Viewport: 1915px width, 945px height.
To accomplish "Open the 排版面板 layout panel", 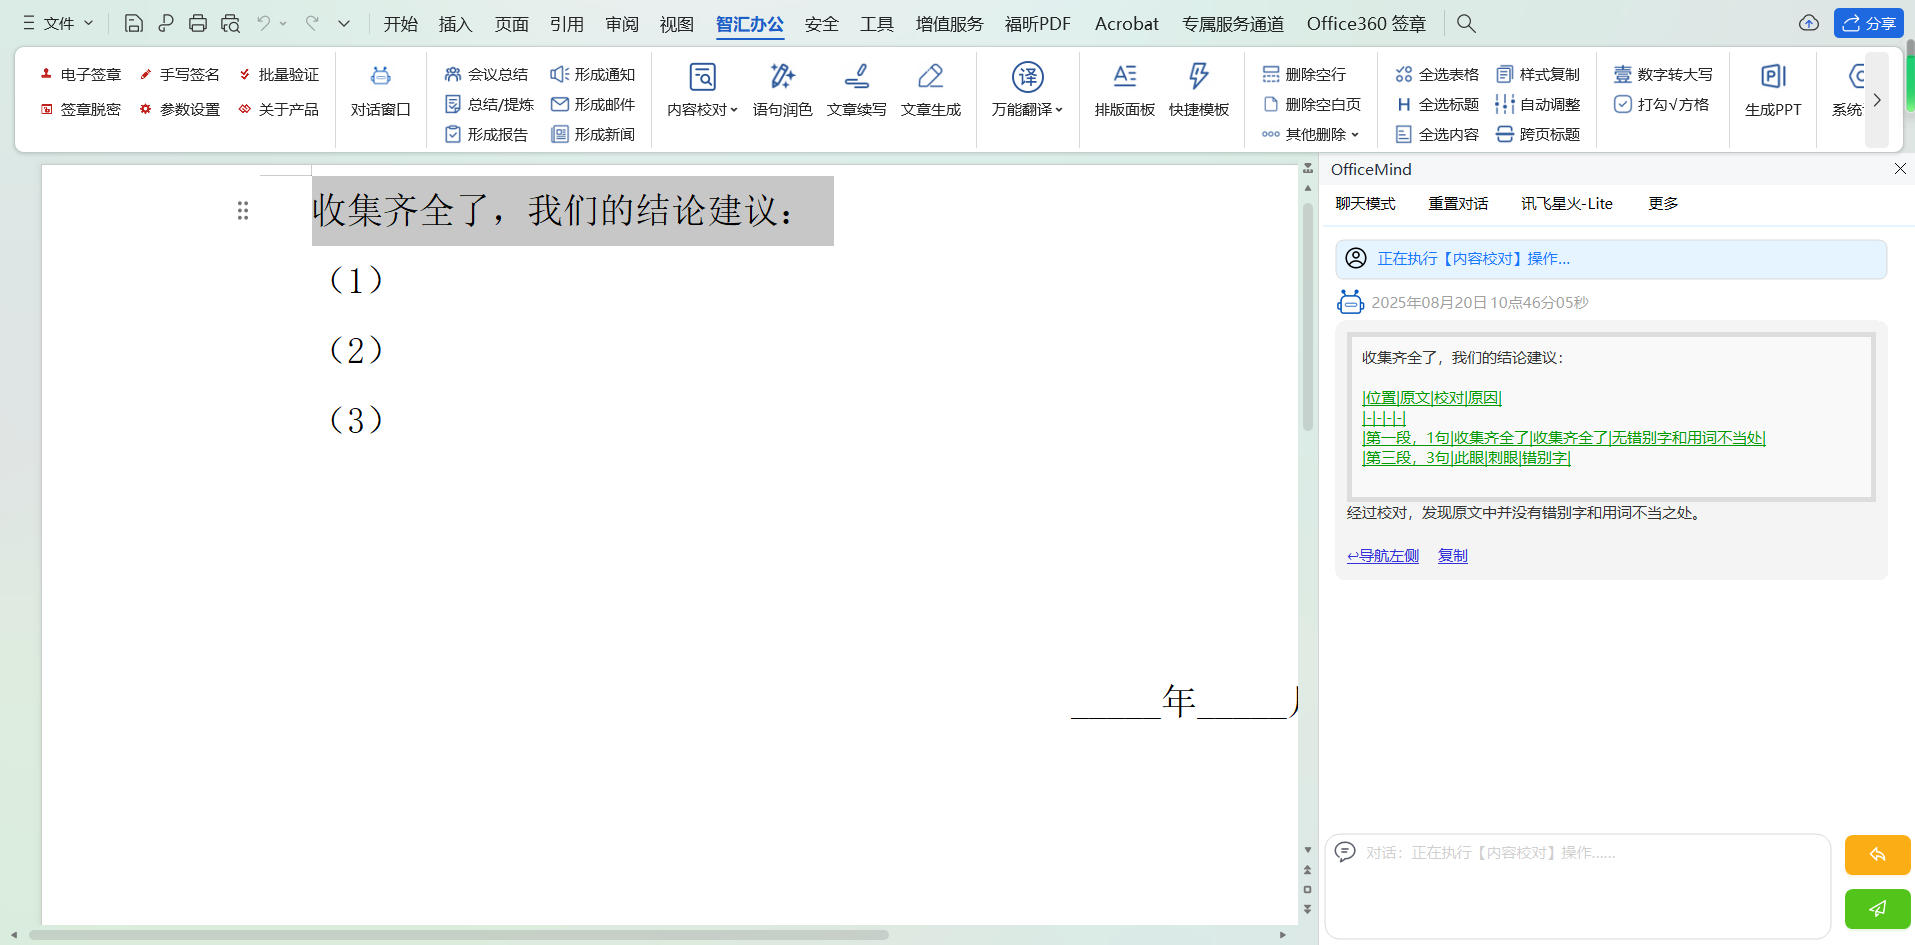I will (1124, 78).
